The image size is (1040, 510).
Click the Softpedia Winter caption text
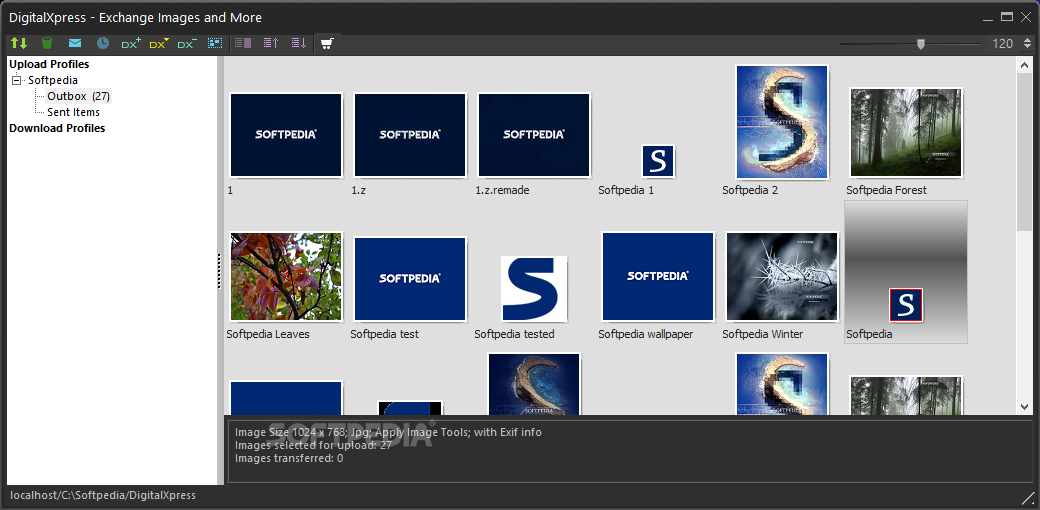tap(763, 334)
